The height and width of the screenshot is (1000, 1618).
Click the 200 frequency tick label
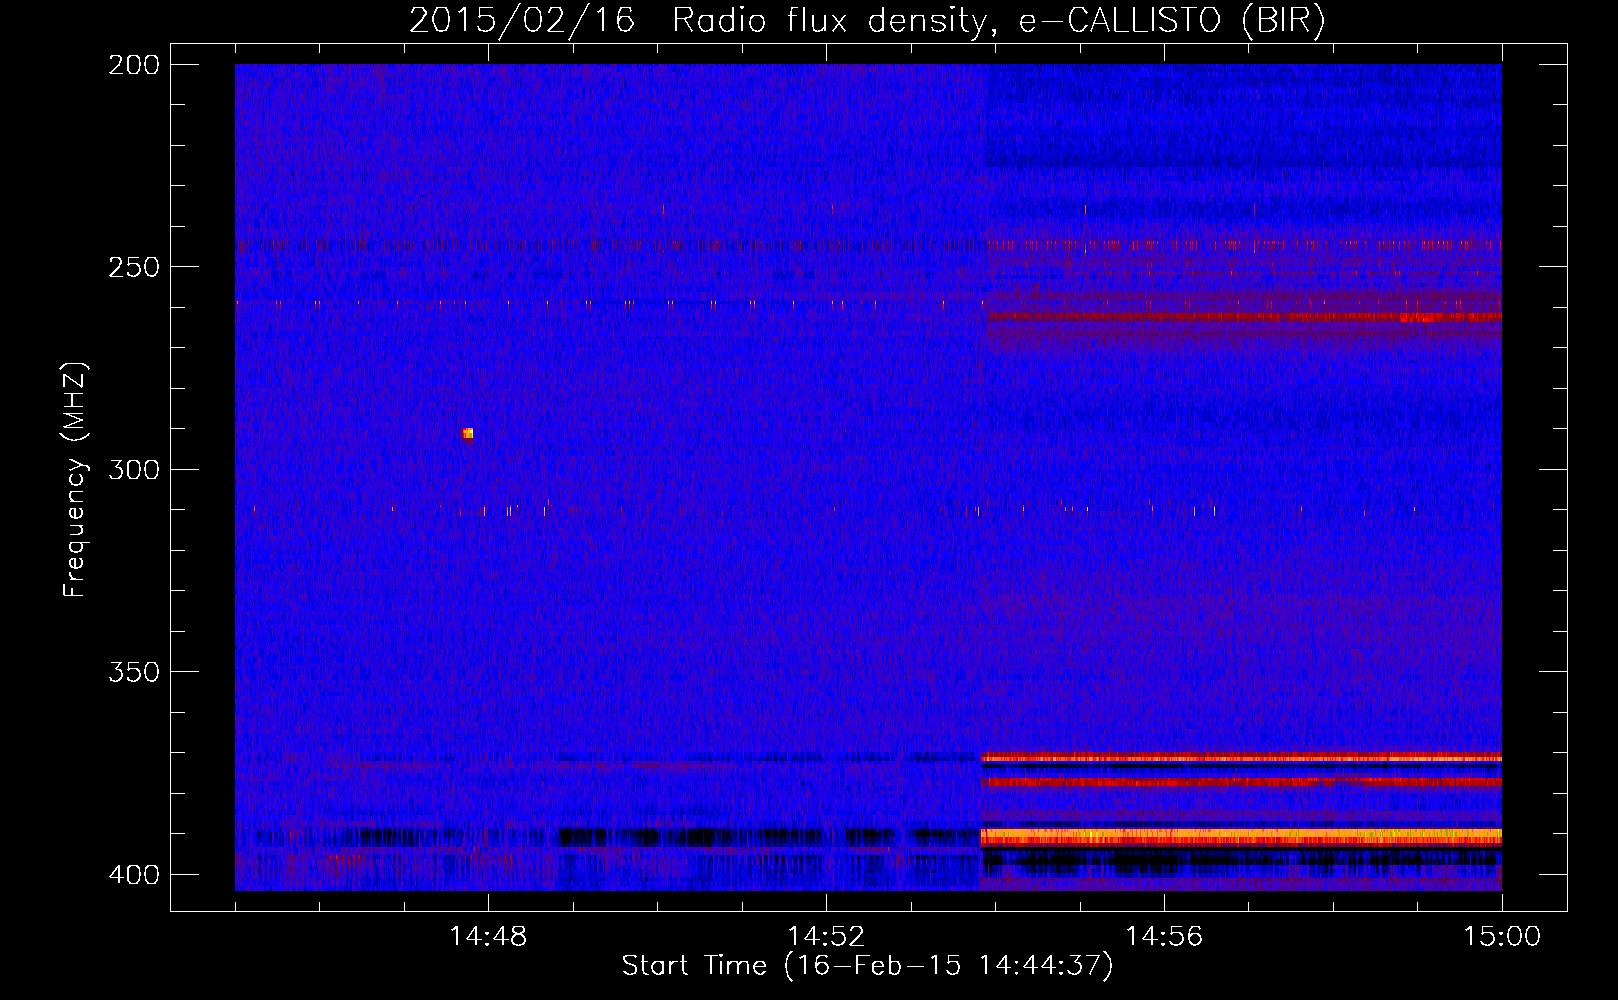[134, 64]
